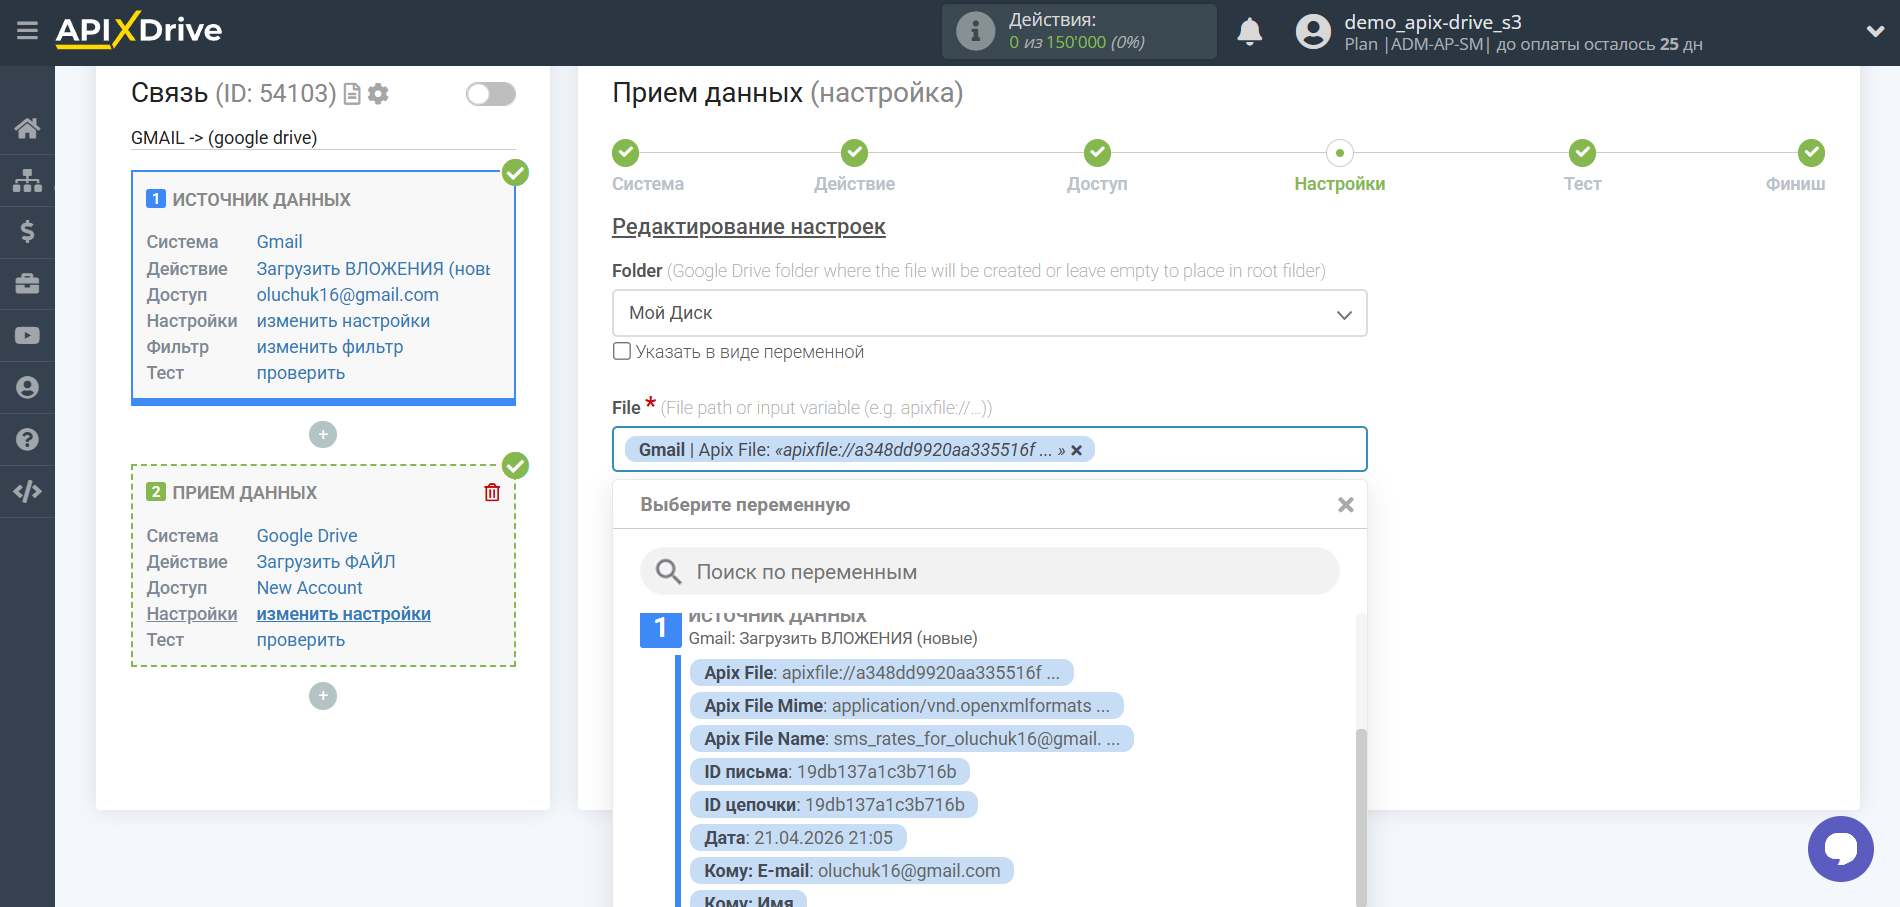Open the user profile sidebar icon
Viewport: 1900px width, 907px height.
(27, 388)
